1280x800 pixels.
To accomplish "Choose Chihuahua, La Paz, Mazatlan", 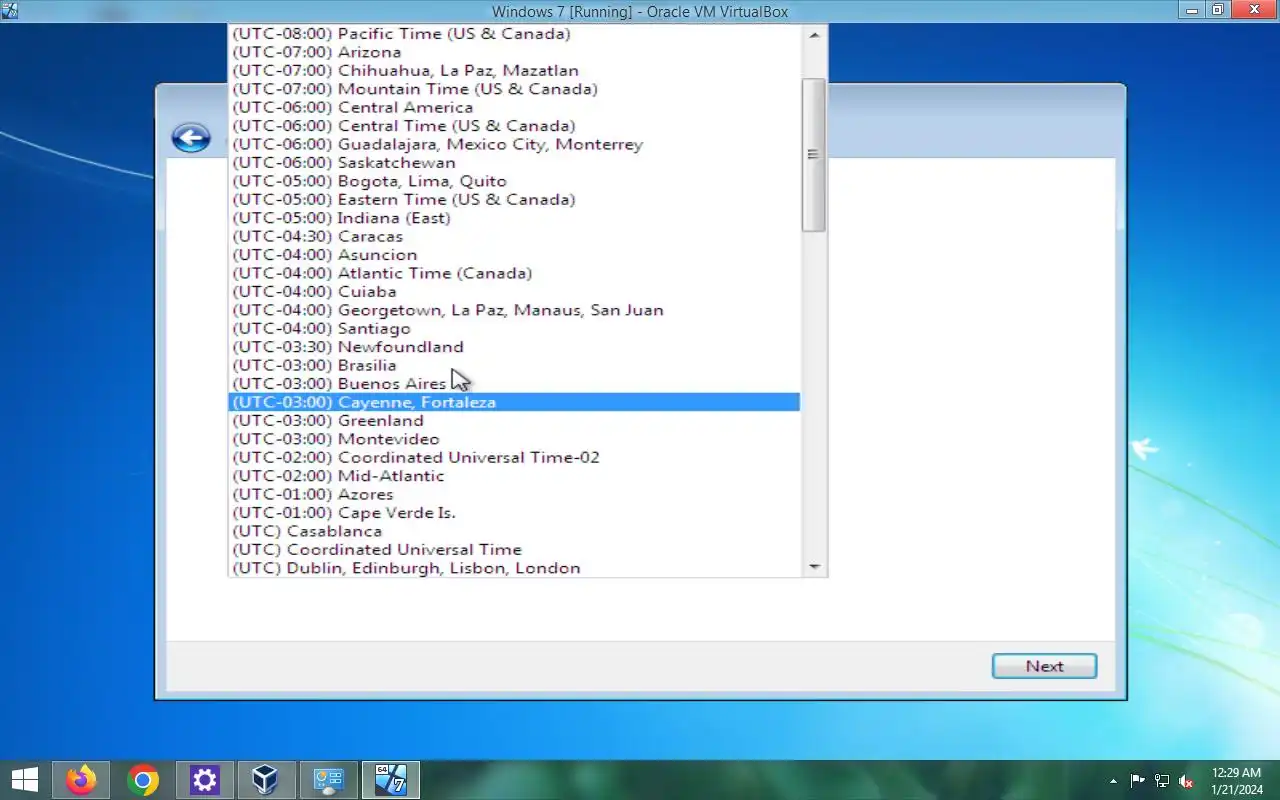I will tap(514, 71).
